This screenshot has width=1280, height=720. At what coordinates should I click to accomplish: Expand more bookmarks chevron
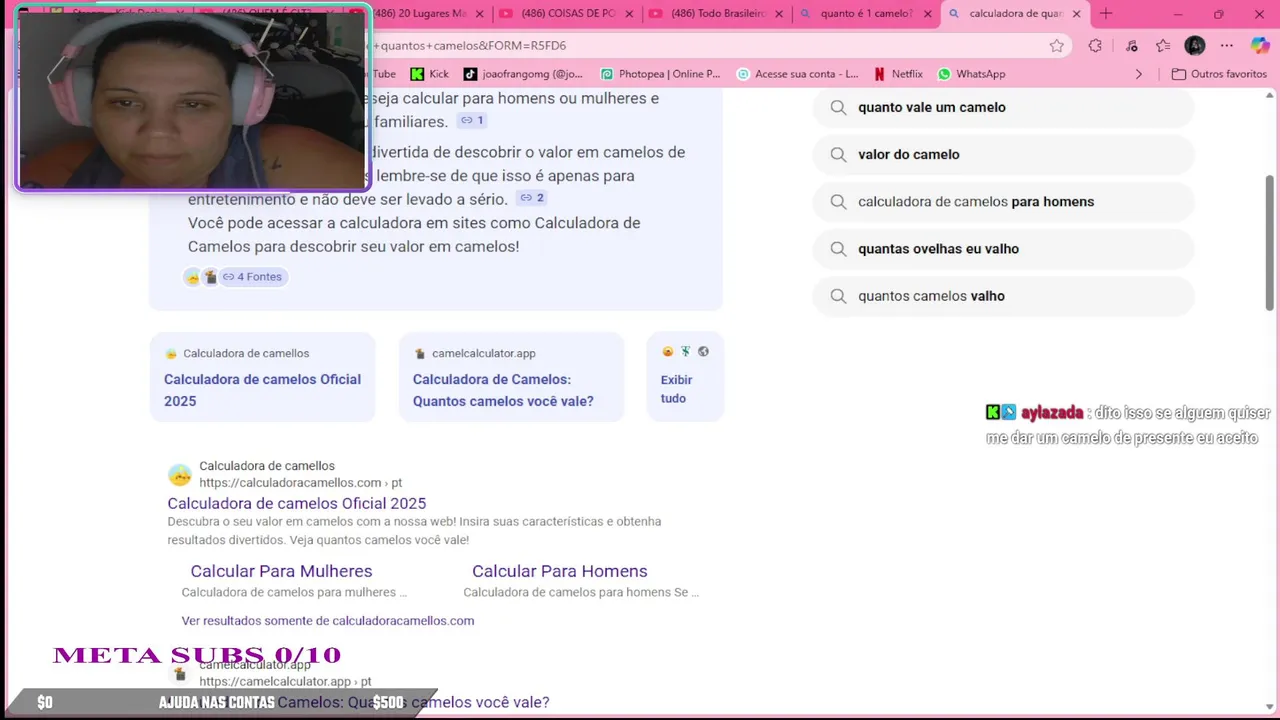1138,74
